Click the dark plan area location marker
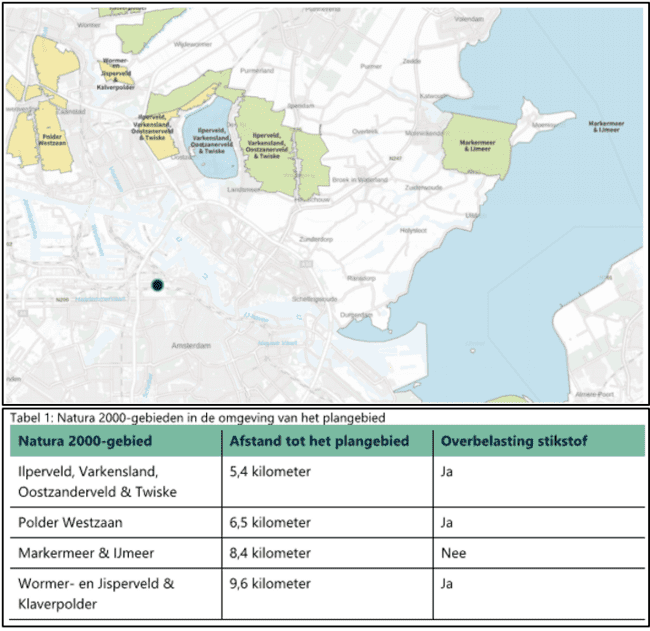The width and height of the screenshot is (650, 631). (157, 285)
